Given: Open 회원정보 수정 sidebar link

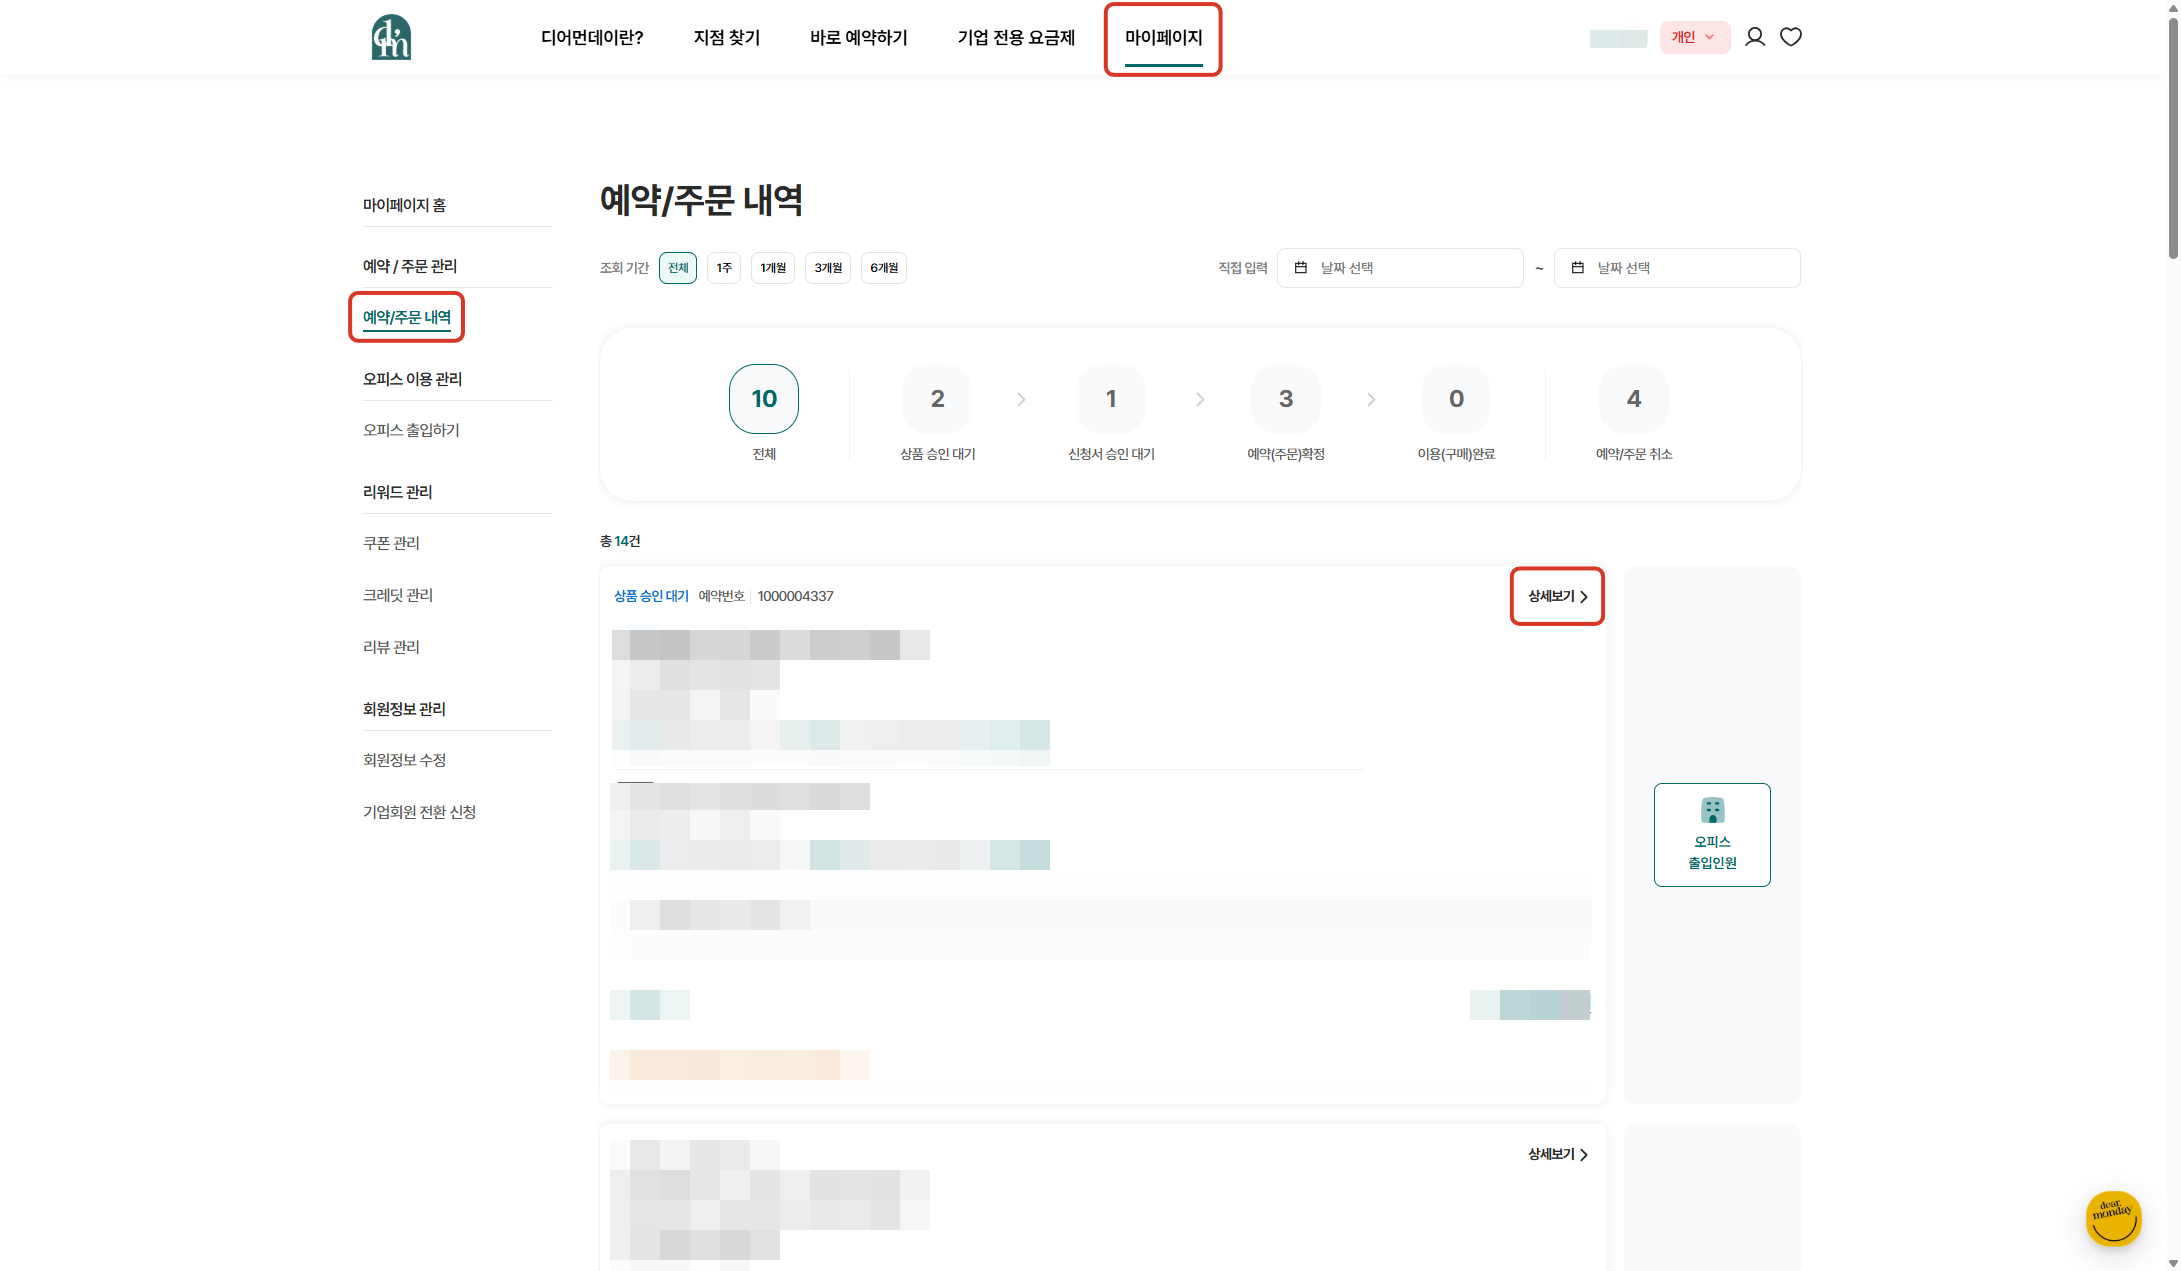Looking at the screenshot, I should pyautogui.click(x=404, y=760).
